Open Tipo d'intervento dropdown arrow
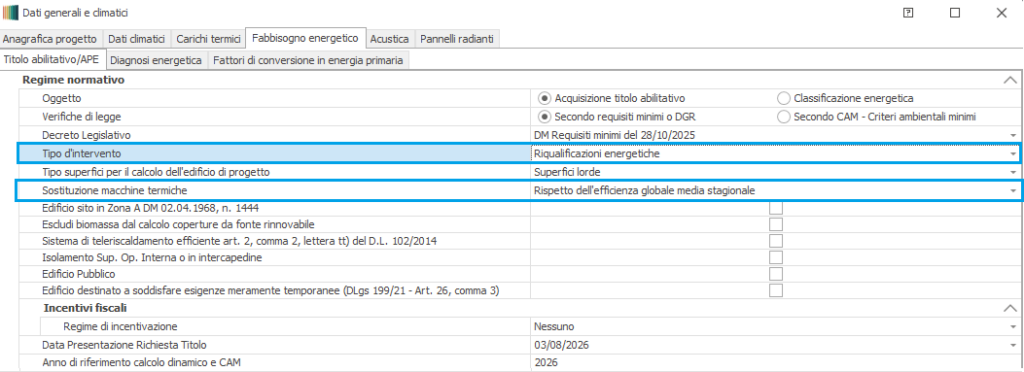The width and height of the screenshot is (1024, 372). [1013, 154]
